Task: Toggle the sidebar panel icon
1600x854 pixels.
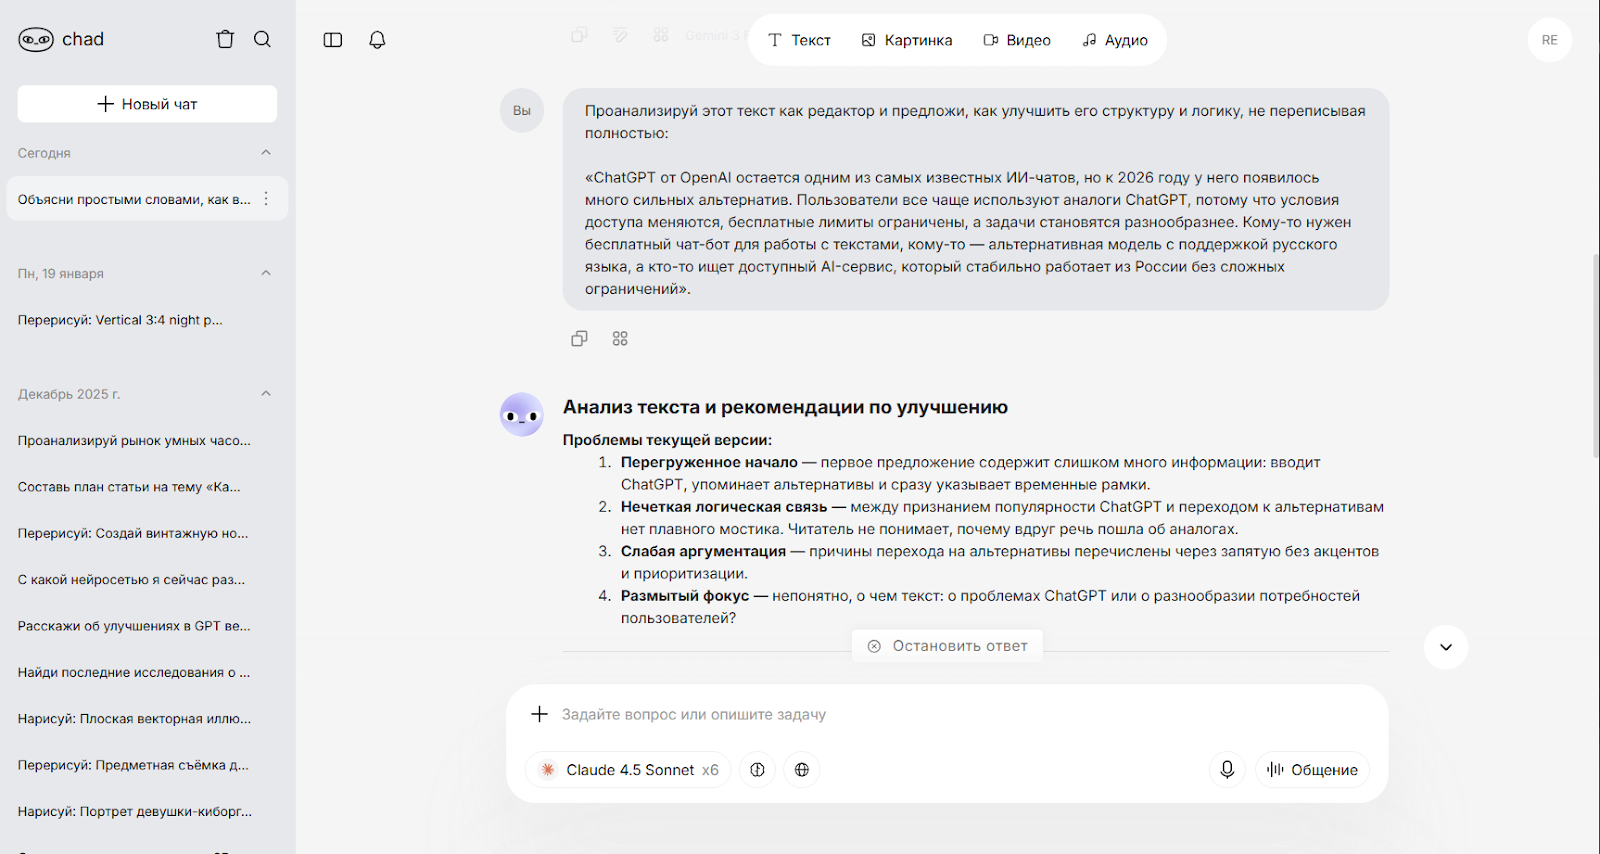Action: click(333, 40)
